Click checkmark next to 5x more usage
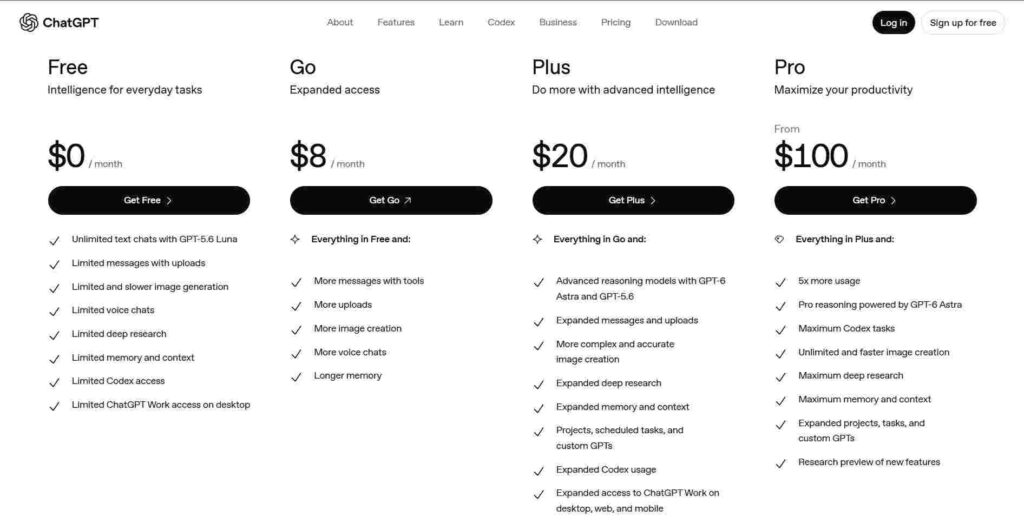The width and height of the screenshot is (1024, 523). (780, 282)
